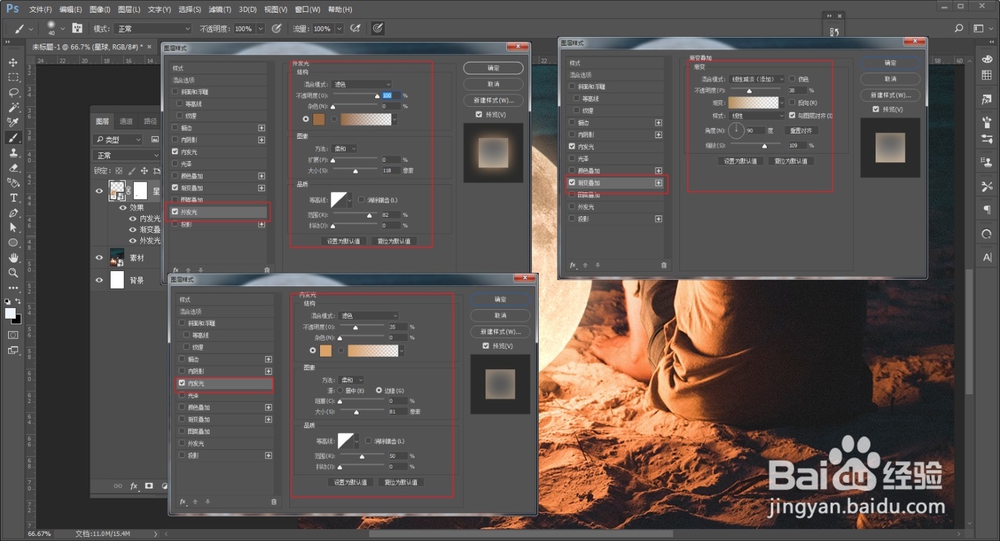Image resolution: width=1000 pixels, height=541 pixels.
Task: Open the brush 模式 dropdown in options bar
Action: coord(153,29)
